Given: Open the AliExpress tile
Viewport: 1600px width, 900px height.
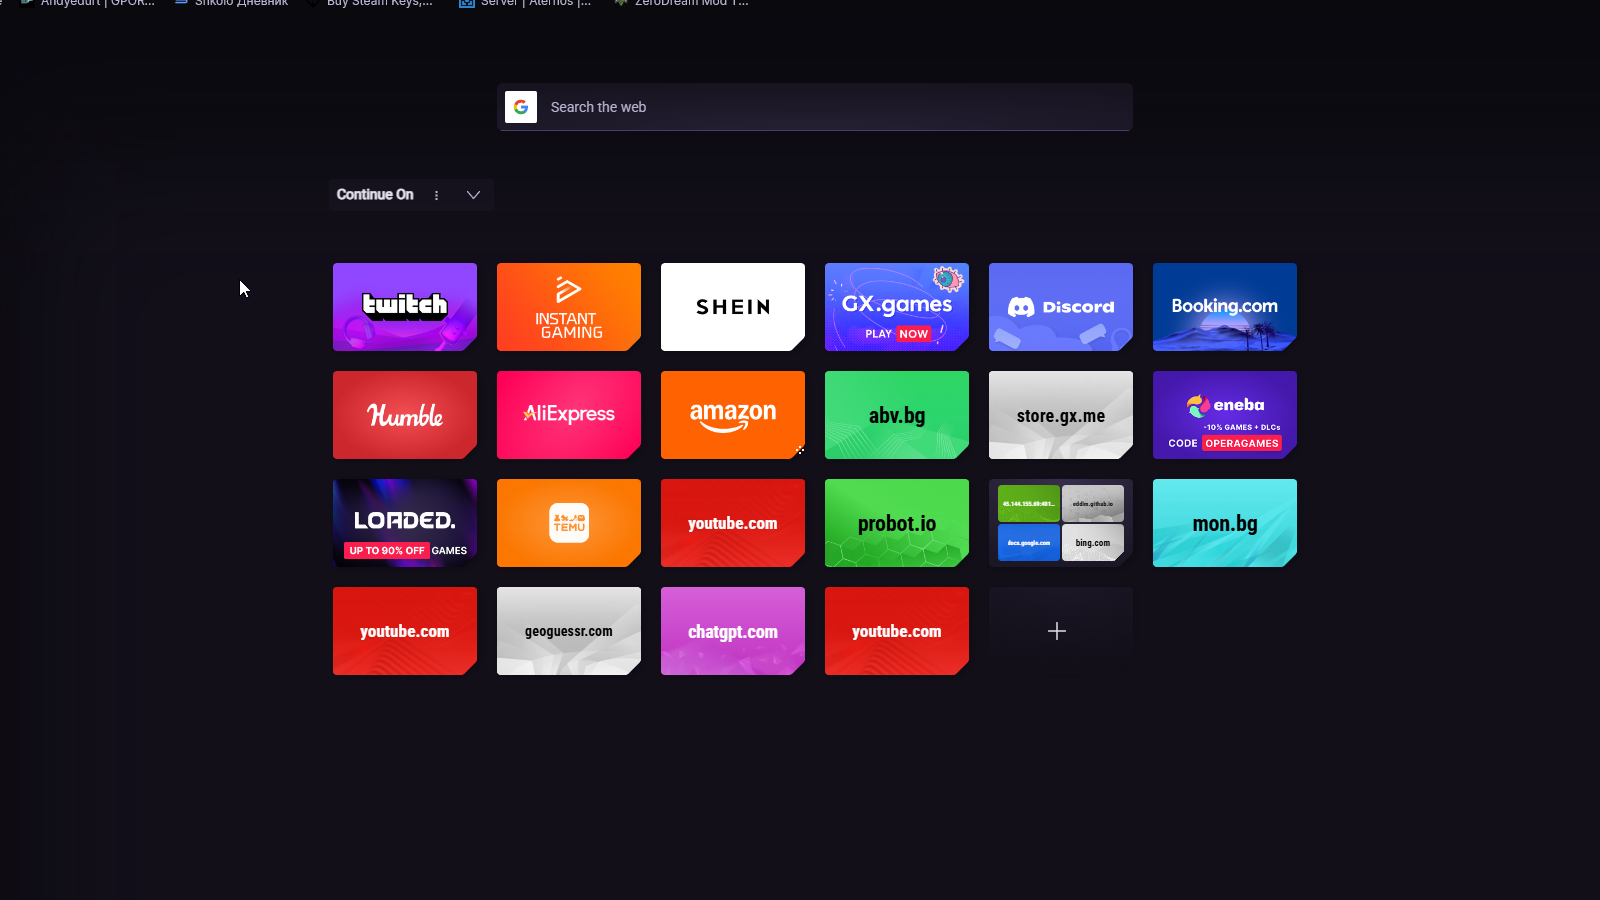Looking at the screenshot, I should click(569, 415).
